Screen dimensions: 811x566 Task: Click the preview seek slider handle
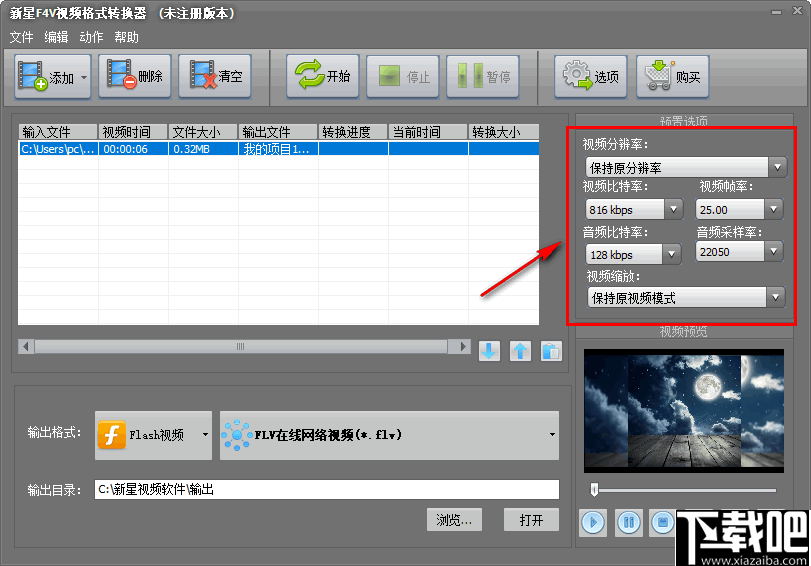coord(594,489)
